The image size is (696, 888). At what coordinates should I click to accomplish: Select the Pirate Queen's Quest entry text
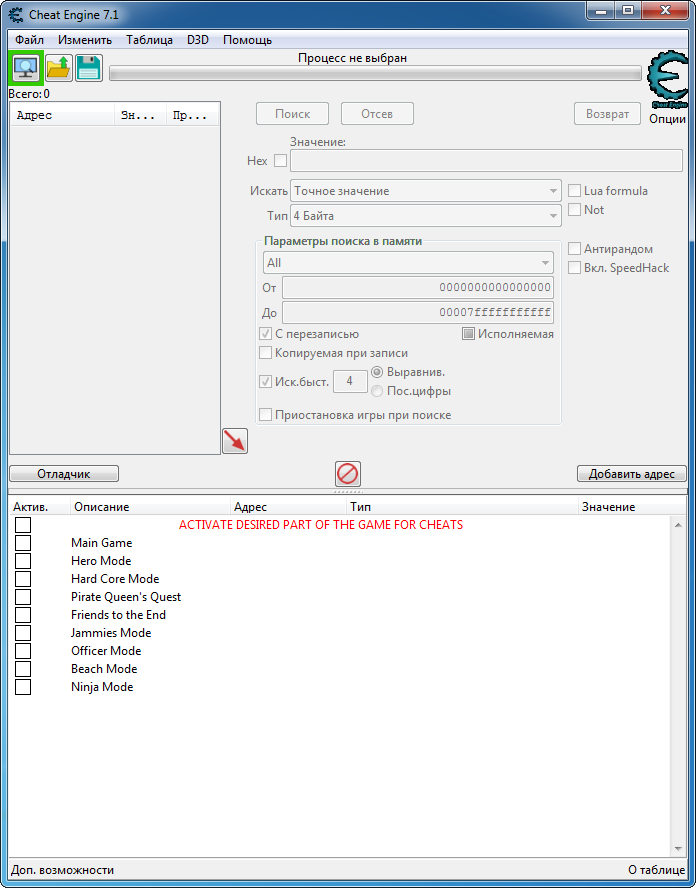pos(126,597)
